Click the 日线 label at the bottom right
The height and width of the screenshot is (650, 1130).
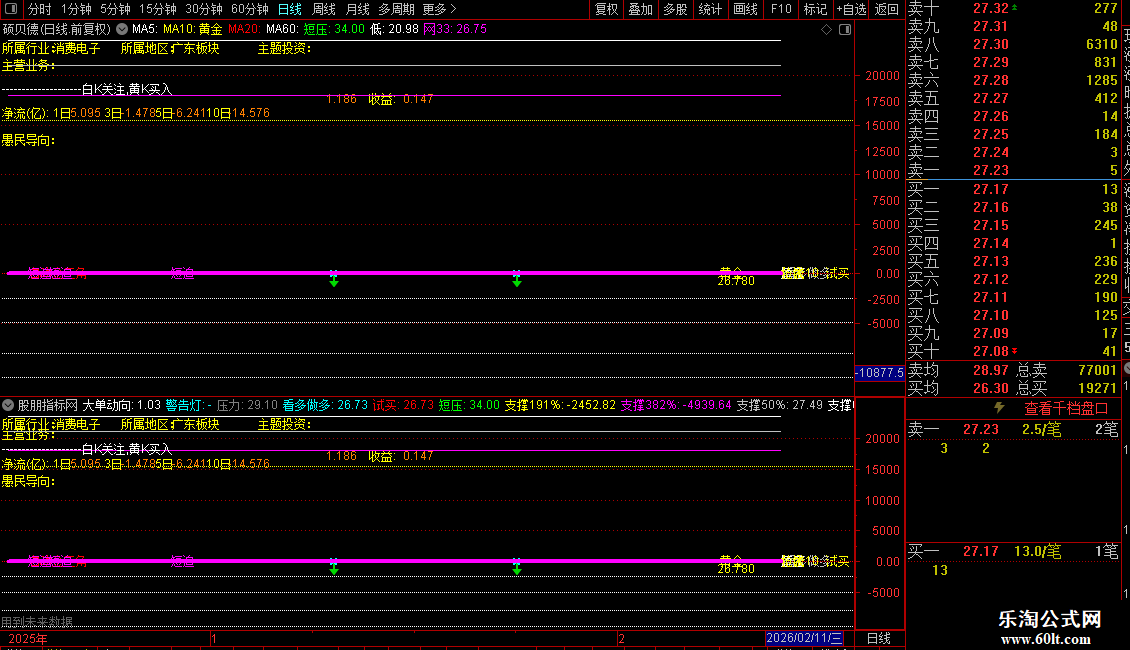[x=878, y=638]
